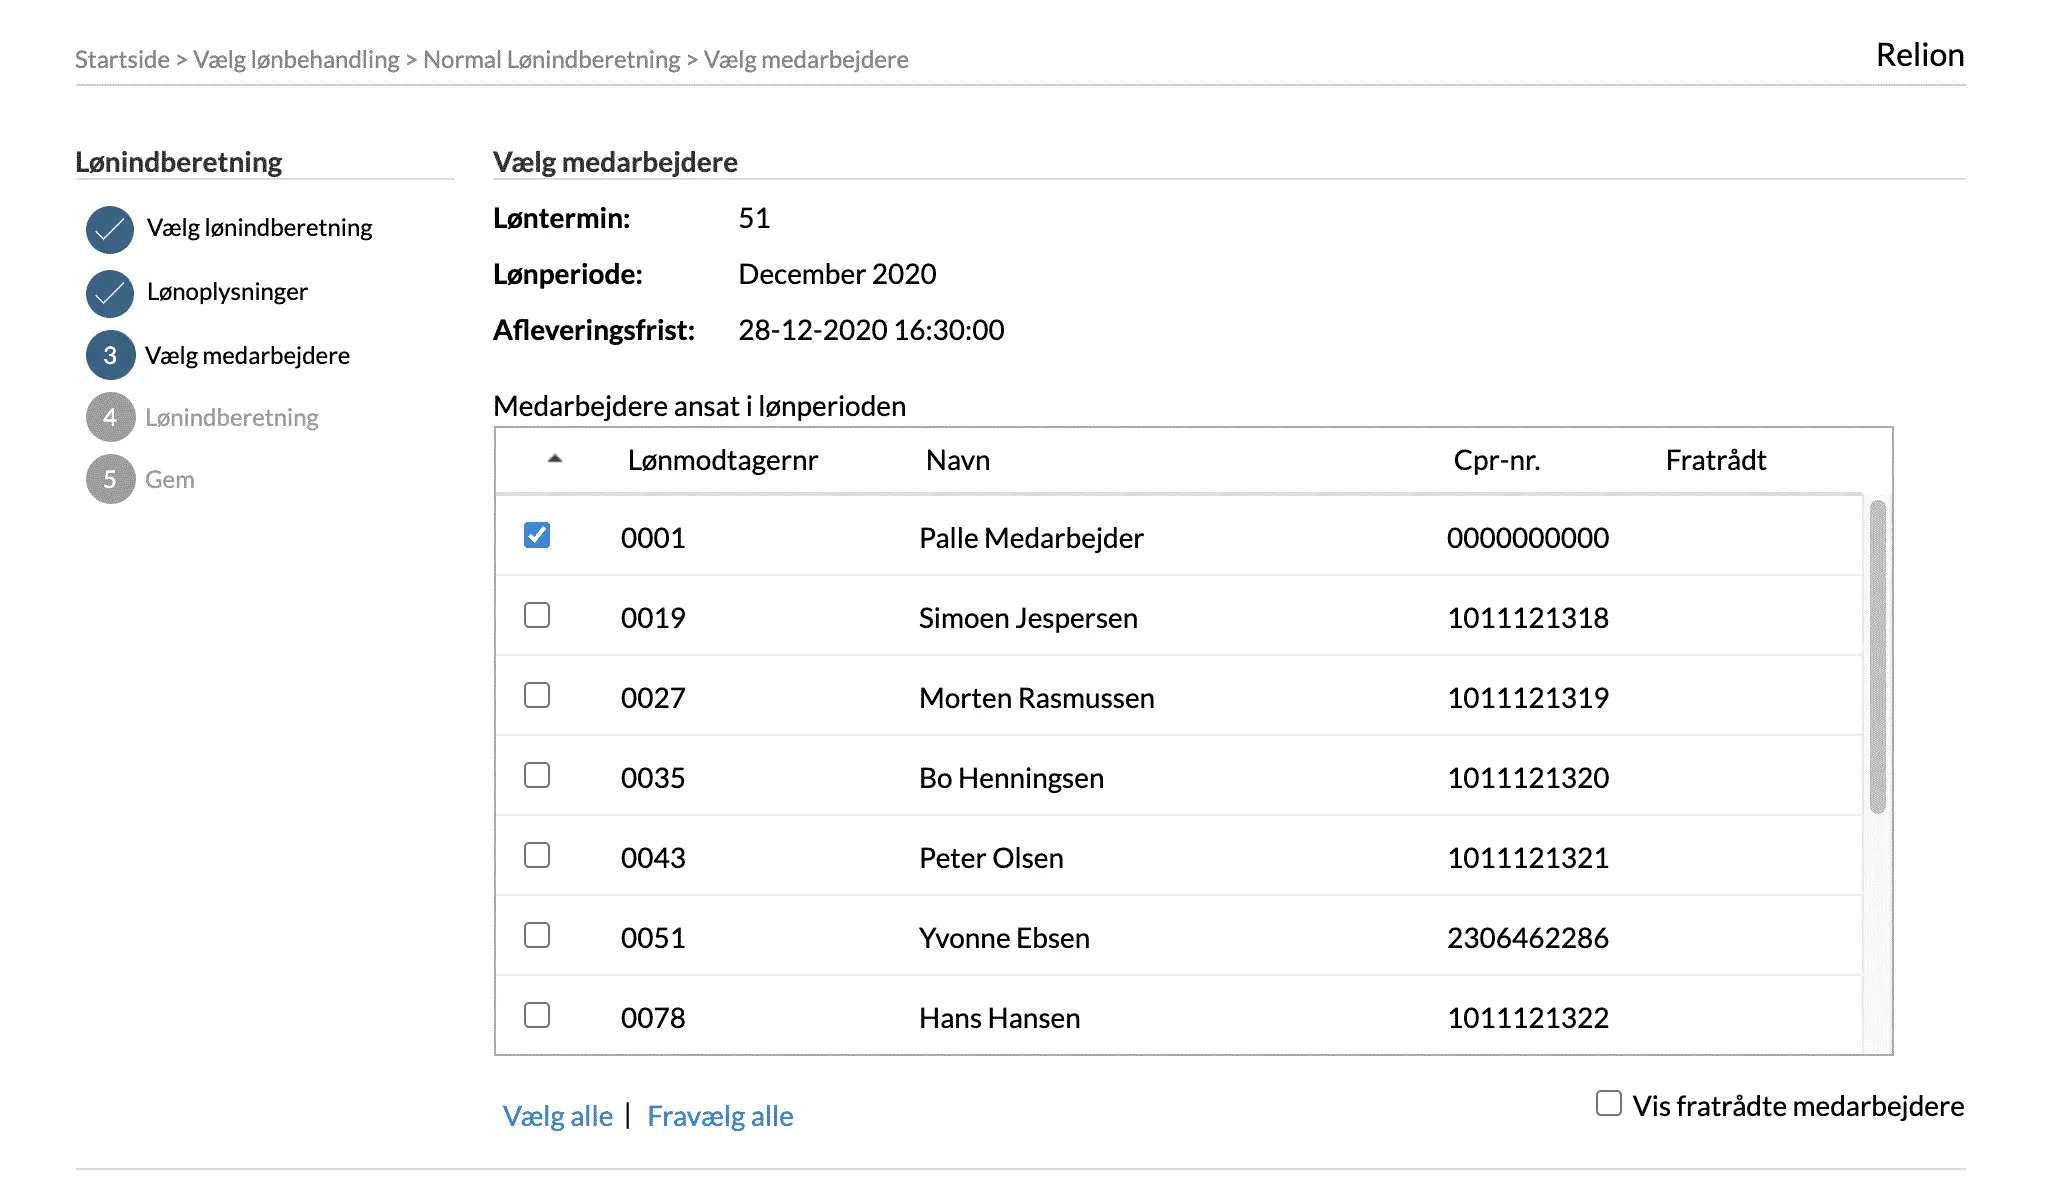2048x1183 pixels.
Task: Click employee number 0019
Action: 653,618
